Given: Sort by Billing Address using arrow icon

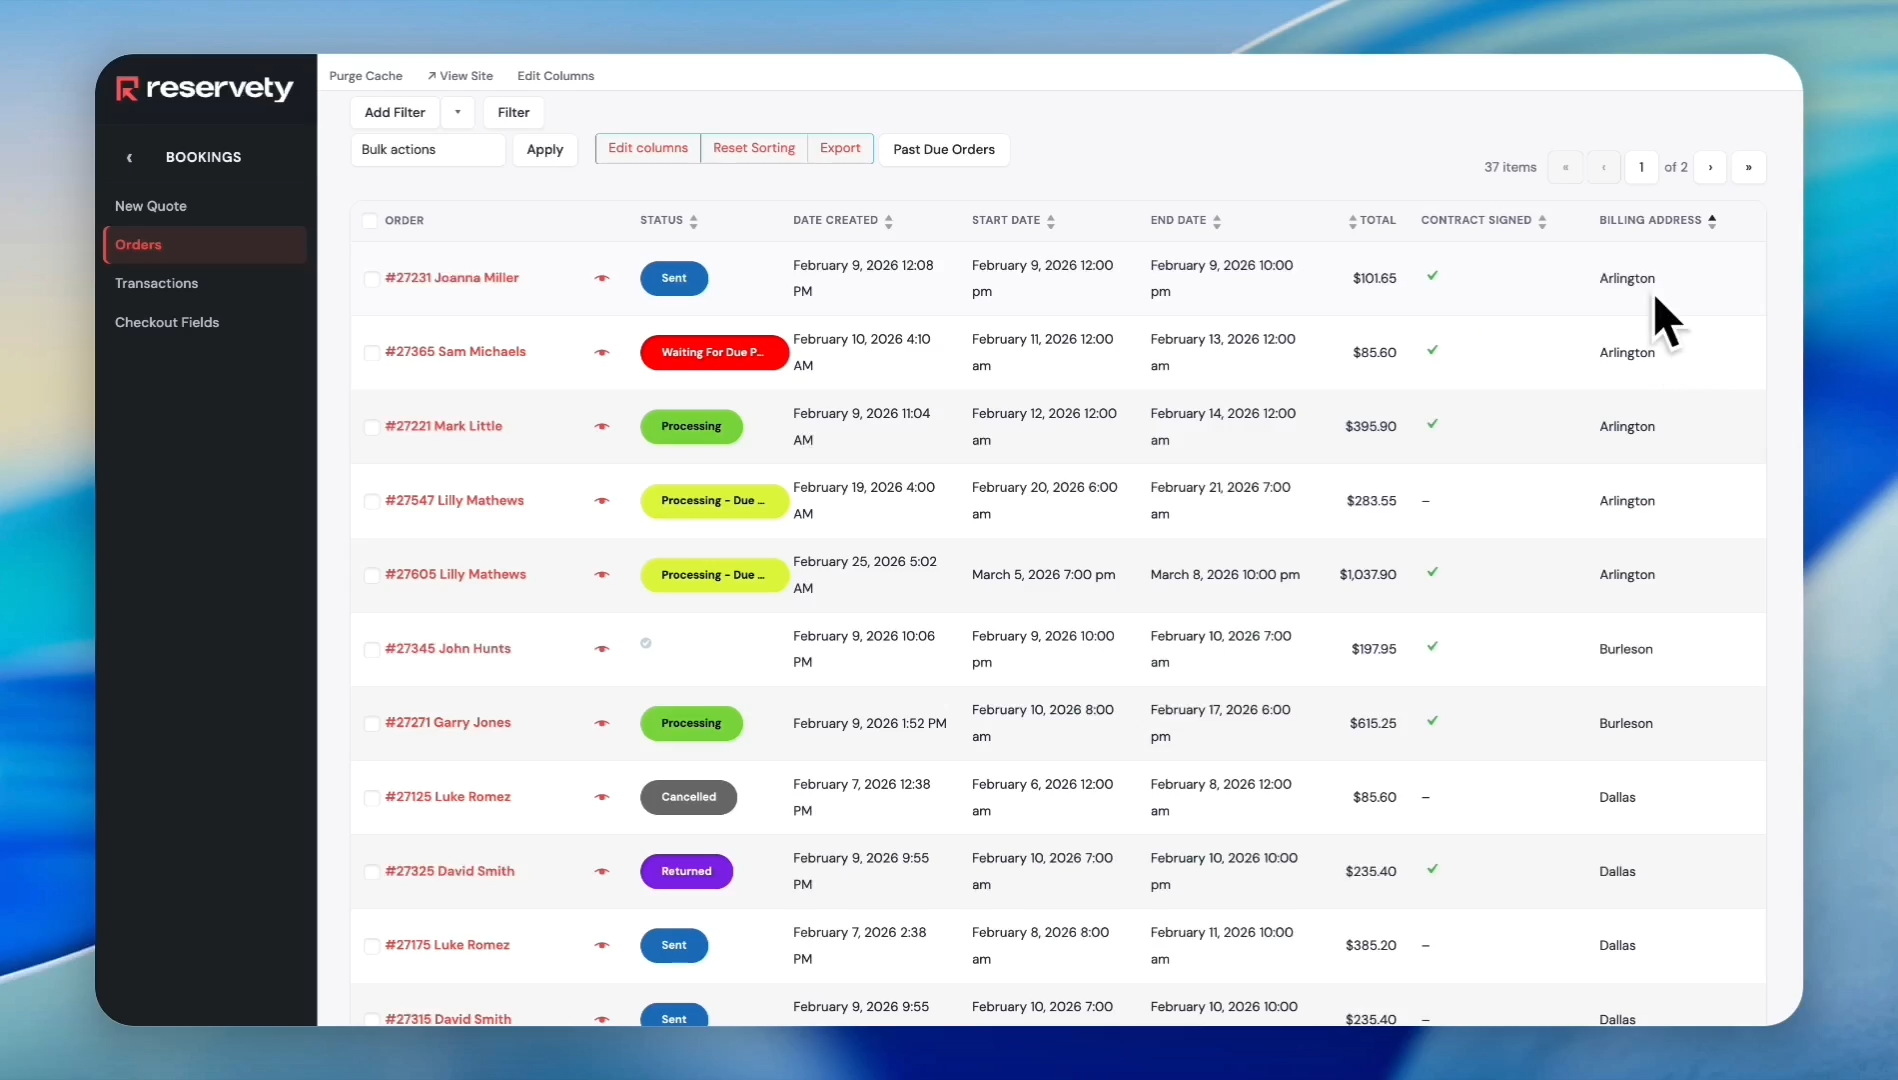Looking at the screenshot, I should coord(1712,221).
